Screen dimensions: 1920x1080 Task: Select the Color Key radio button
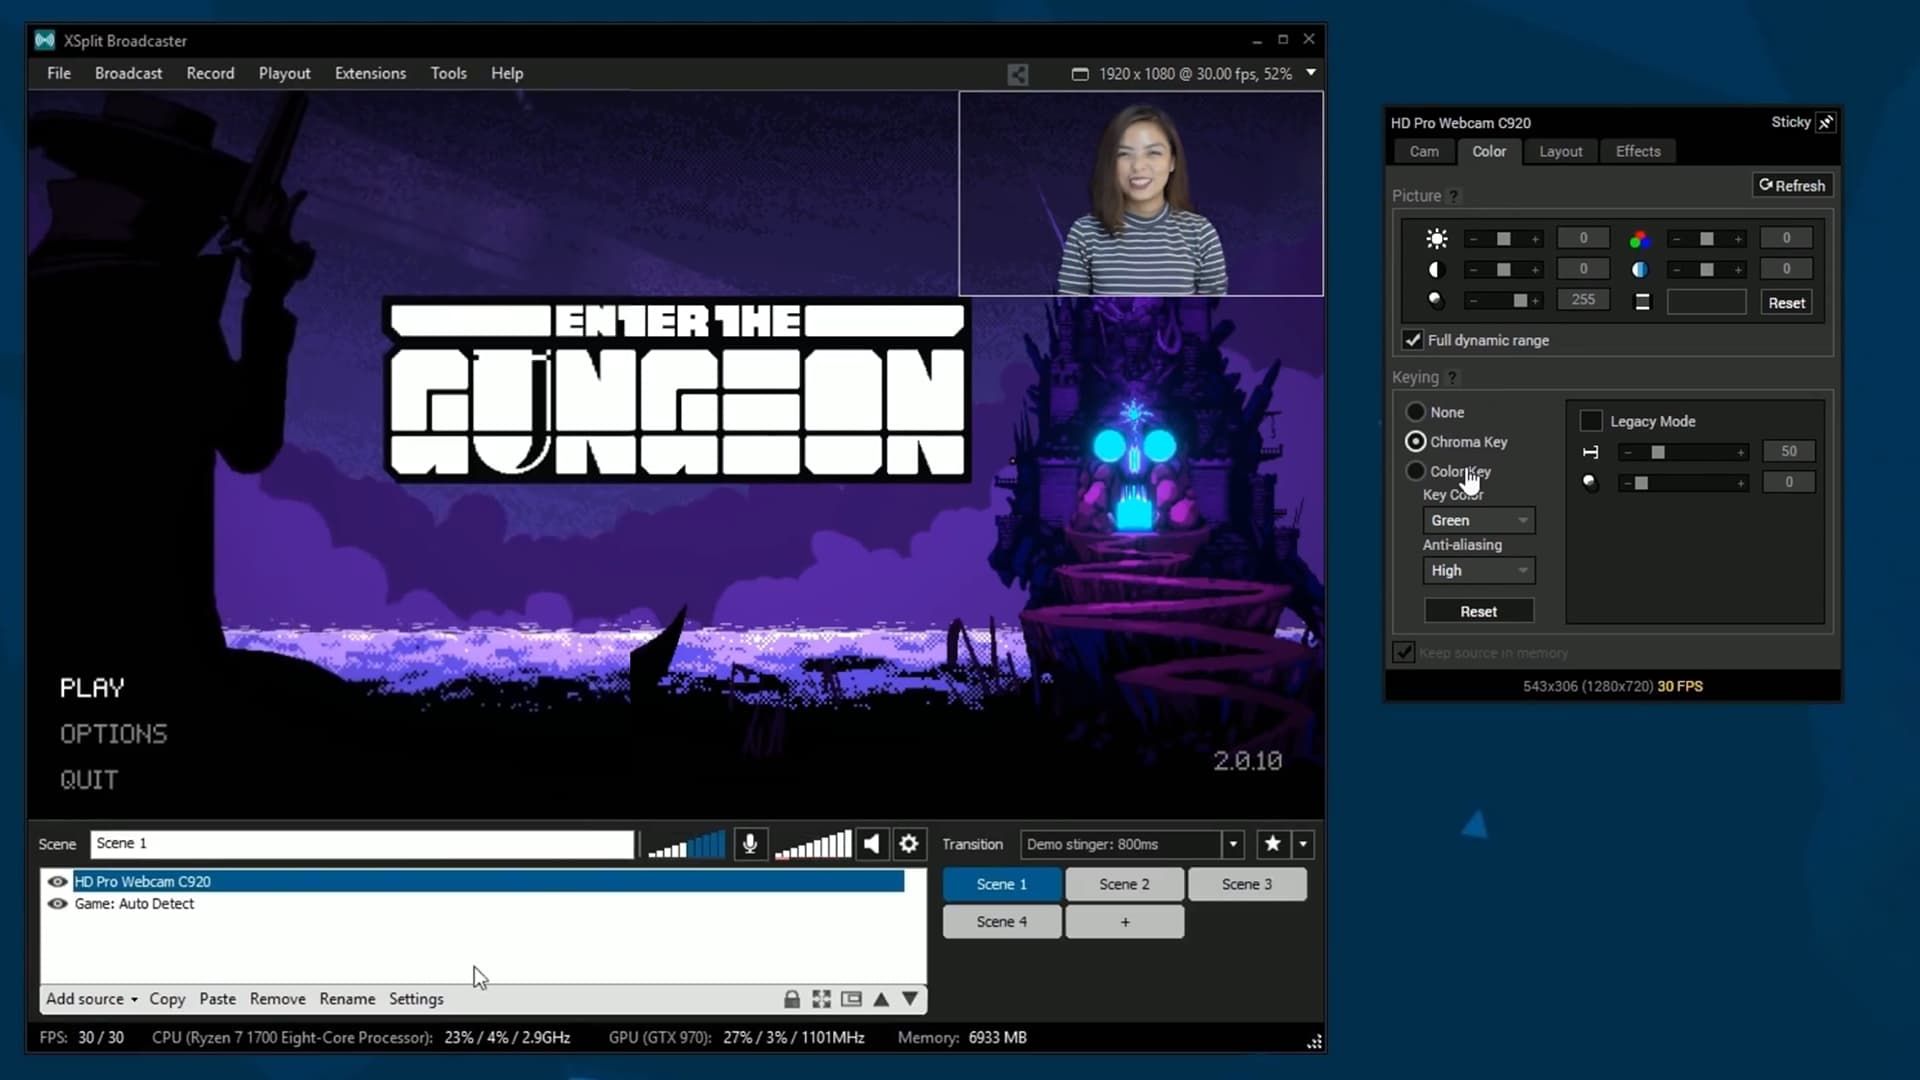point(1415,470)
